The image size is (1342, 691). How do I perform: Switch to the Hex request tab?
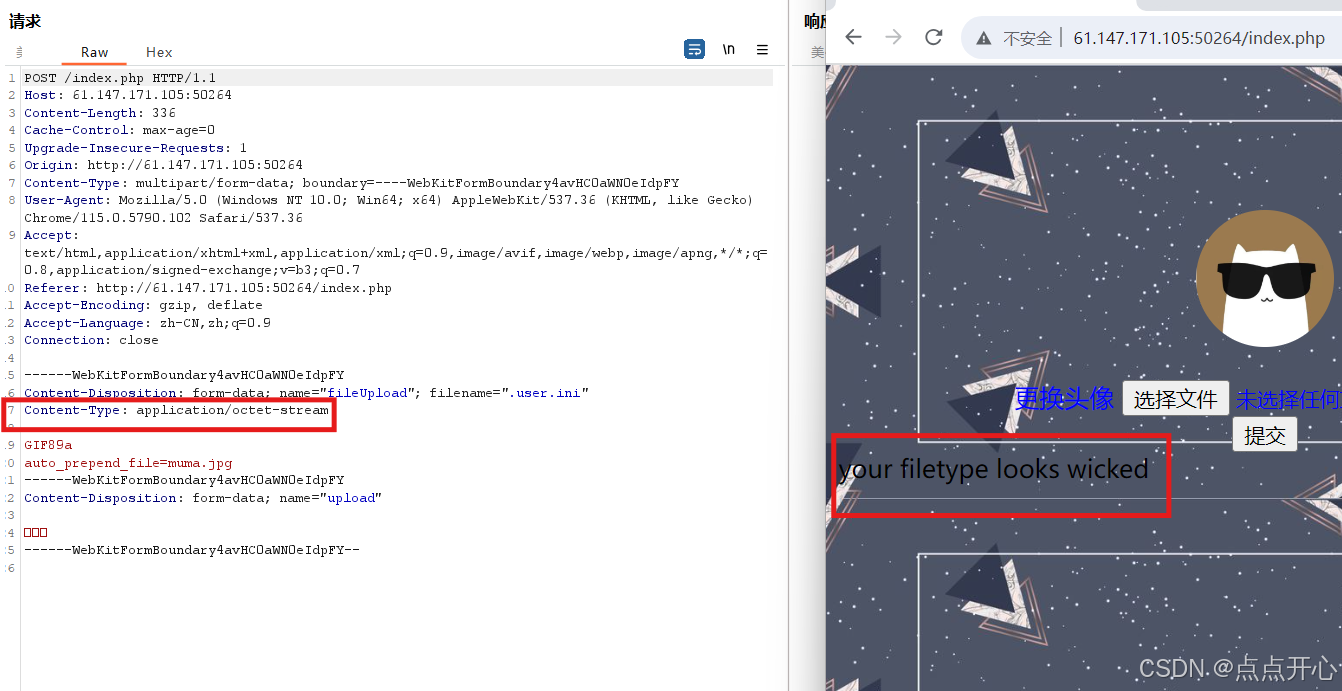(159, 52)
